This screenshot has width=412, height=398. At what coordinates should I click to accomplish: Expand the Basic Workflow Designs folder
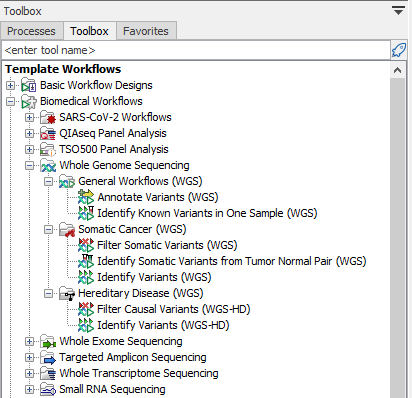(x=10, y=85)
